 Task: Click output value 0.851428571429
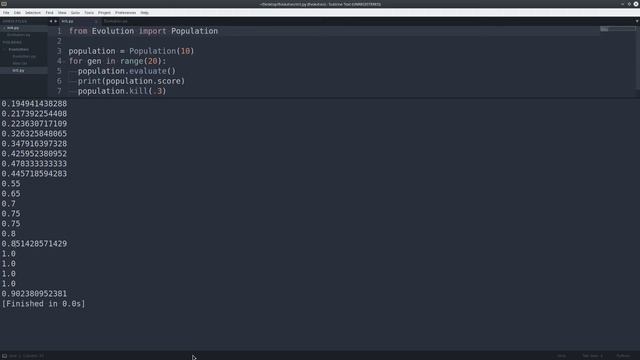point(34,244)
